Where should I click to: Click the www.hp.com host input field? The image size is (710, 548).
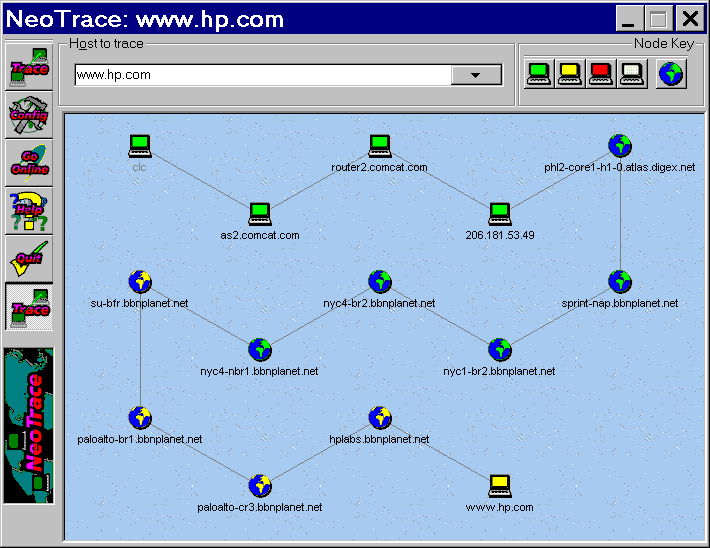263,75
